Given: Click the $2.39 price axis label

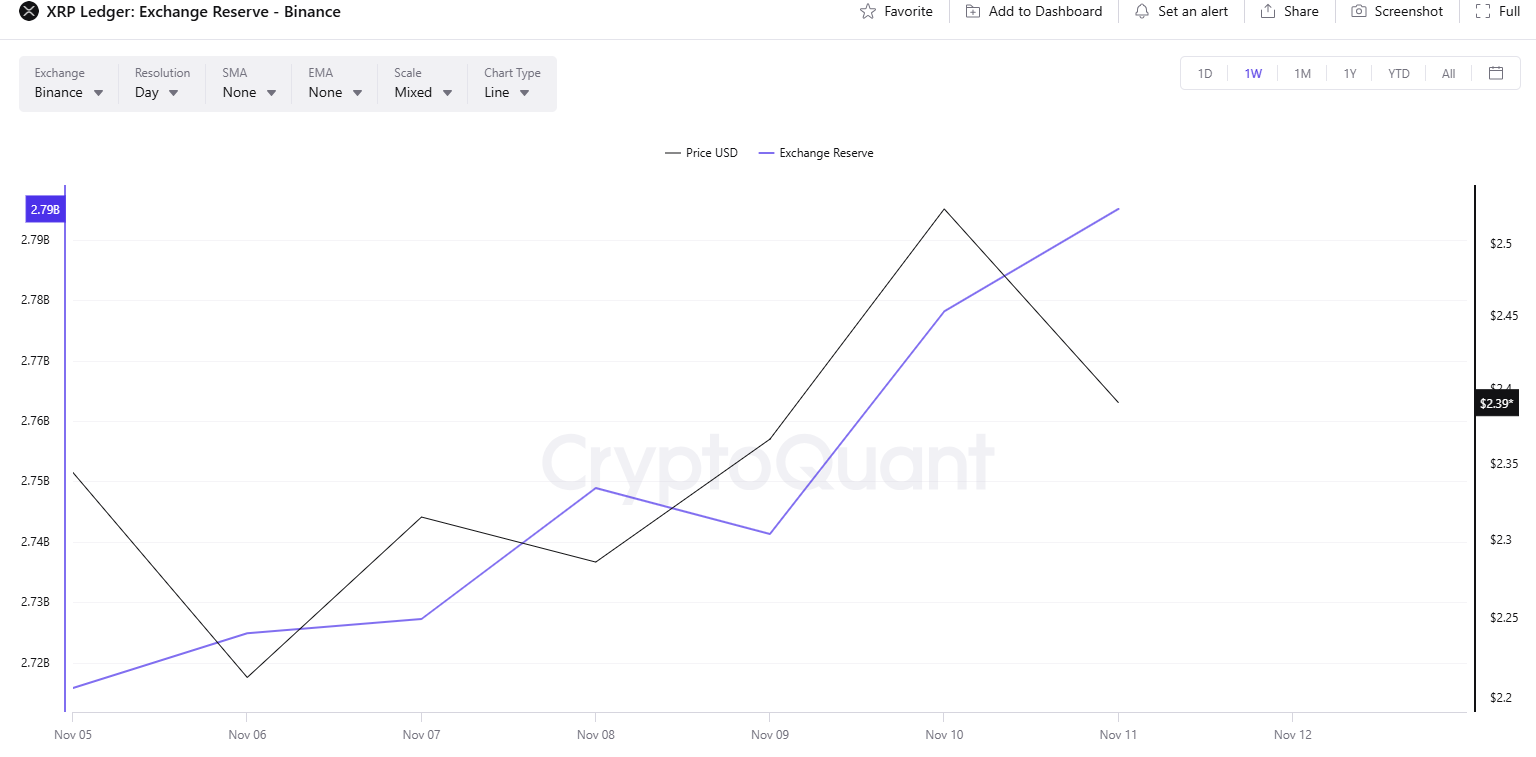Looking at the screenshot, I should click(1496, 403).
